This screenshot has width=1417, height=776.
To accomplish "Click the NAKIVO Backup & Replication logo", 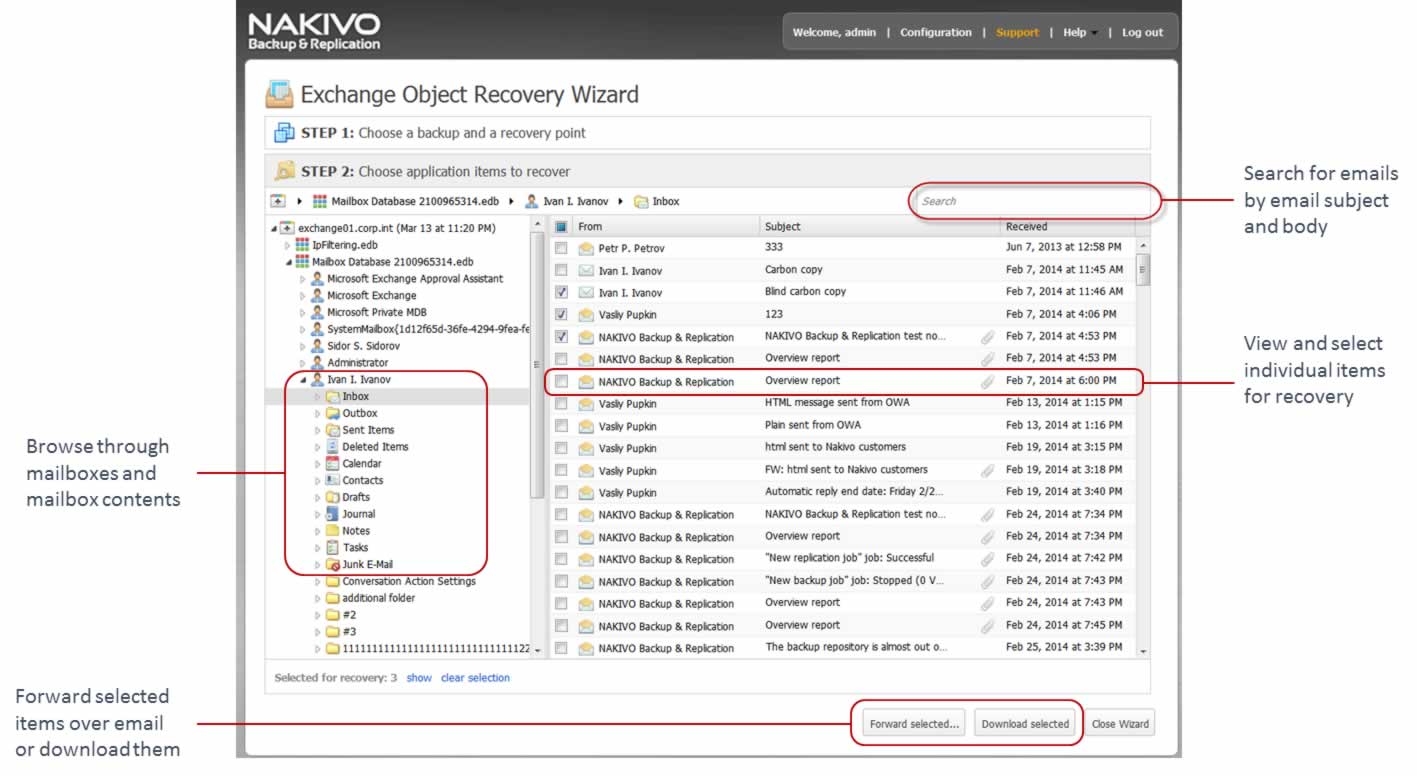I will click(x=314, y=31).
